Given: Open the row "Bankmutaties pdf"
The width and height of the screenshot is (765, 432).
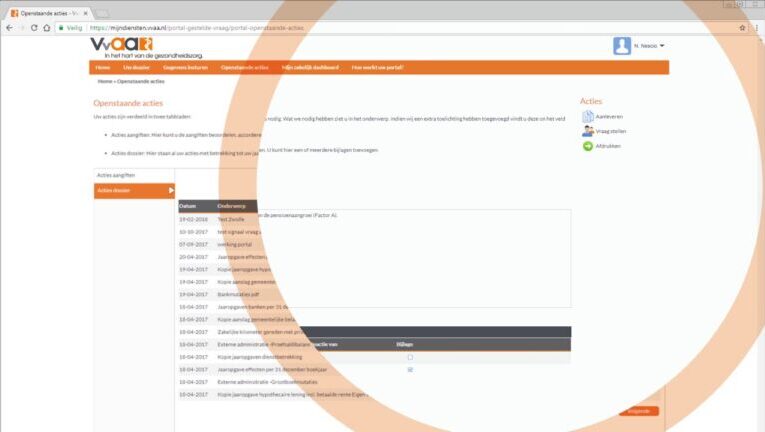Looking at the screenshot, I should pyautogui.click(x=238, y=294).
